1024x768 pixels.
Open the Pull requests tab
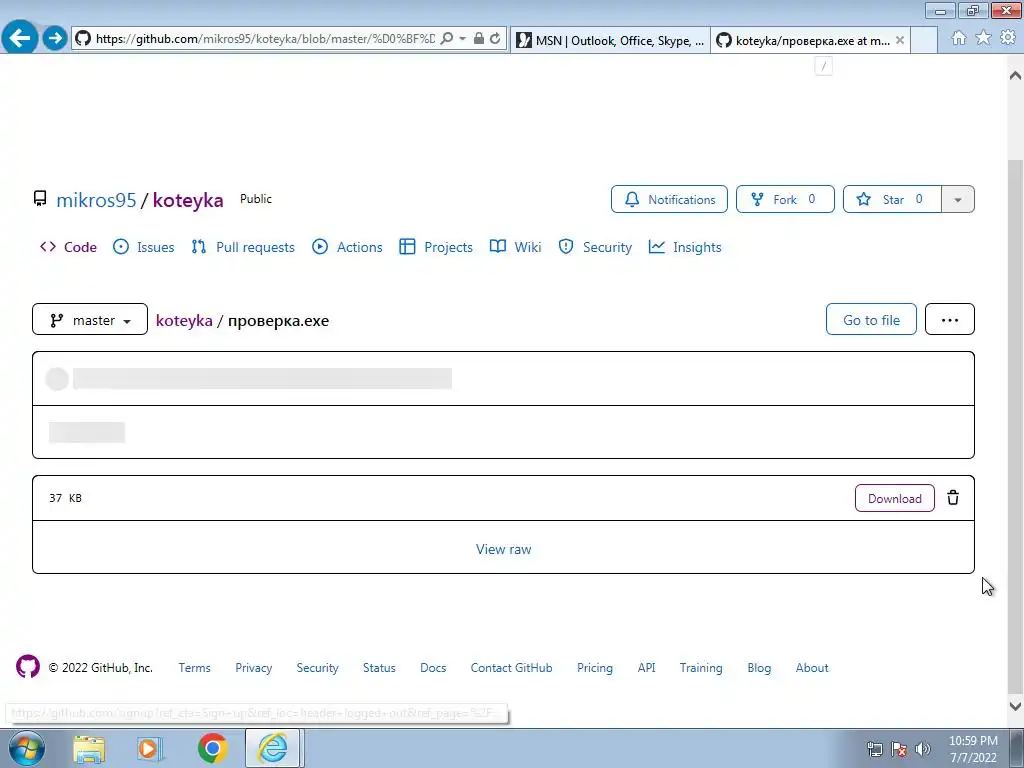coord(243,247)
